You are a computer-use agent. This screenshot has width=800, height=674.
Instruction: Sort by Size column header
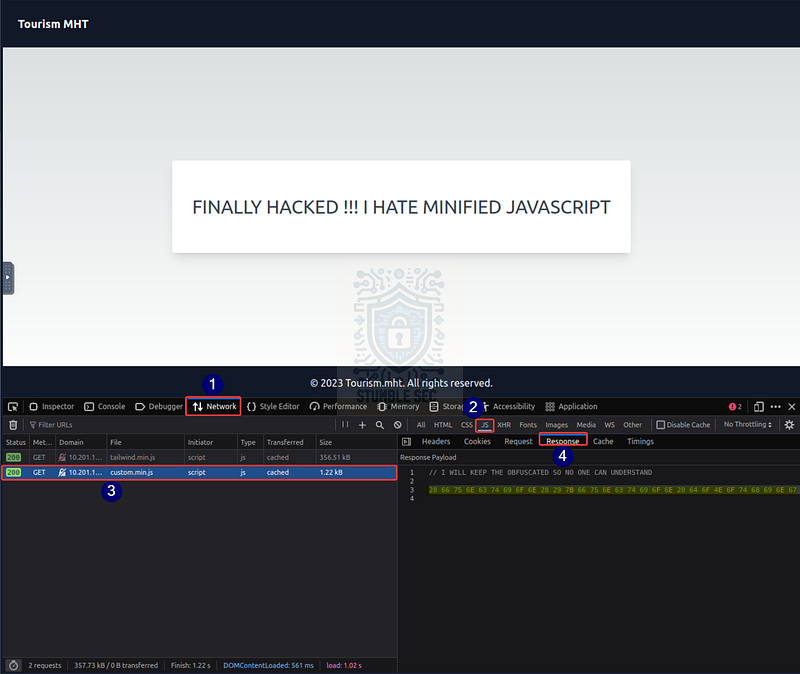click(356, 442)
